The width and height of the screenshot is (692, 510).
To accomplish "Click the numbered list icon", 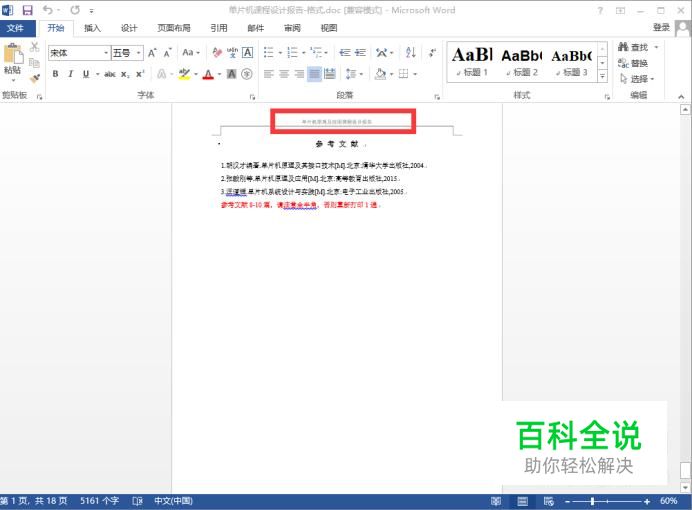I will pos(292,53).
